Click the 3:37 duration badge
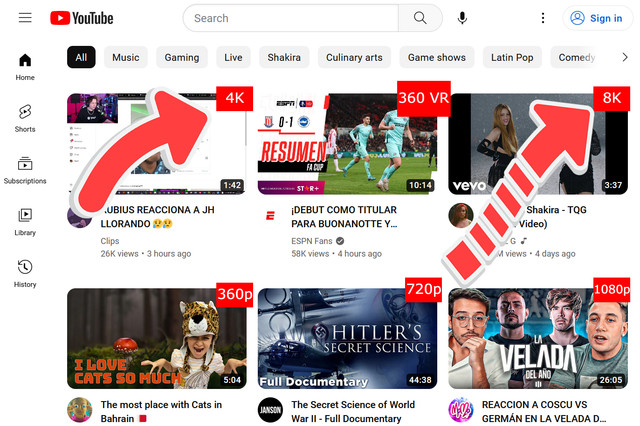The image size is (640, 426). click(613, 185)
